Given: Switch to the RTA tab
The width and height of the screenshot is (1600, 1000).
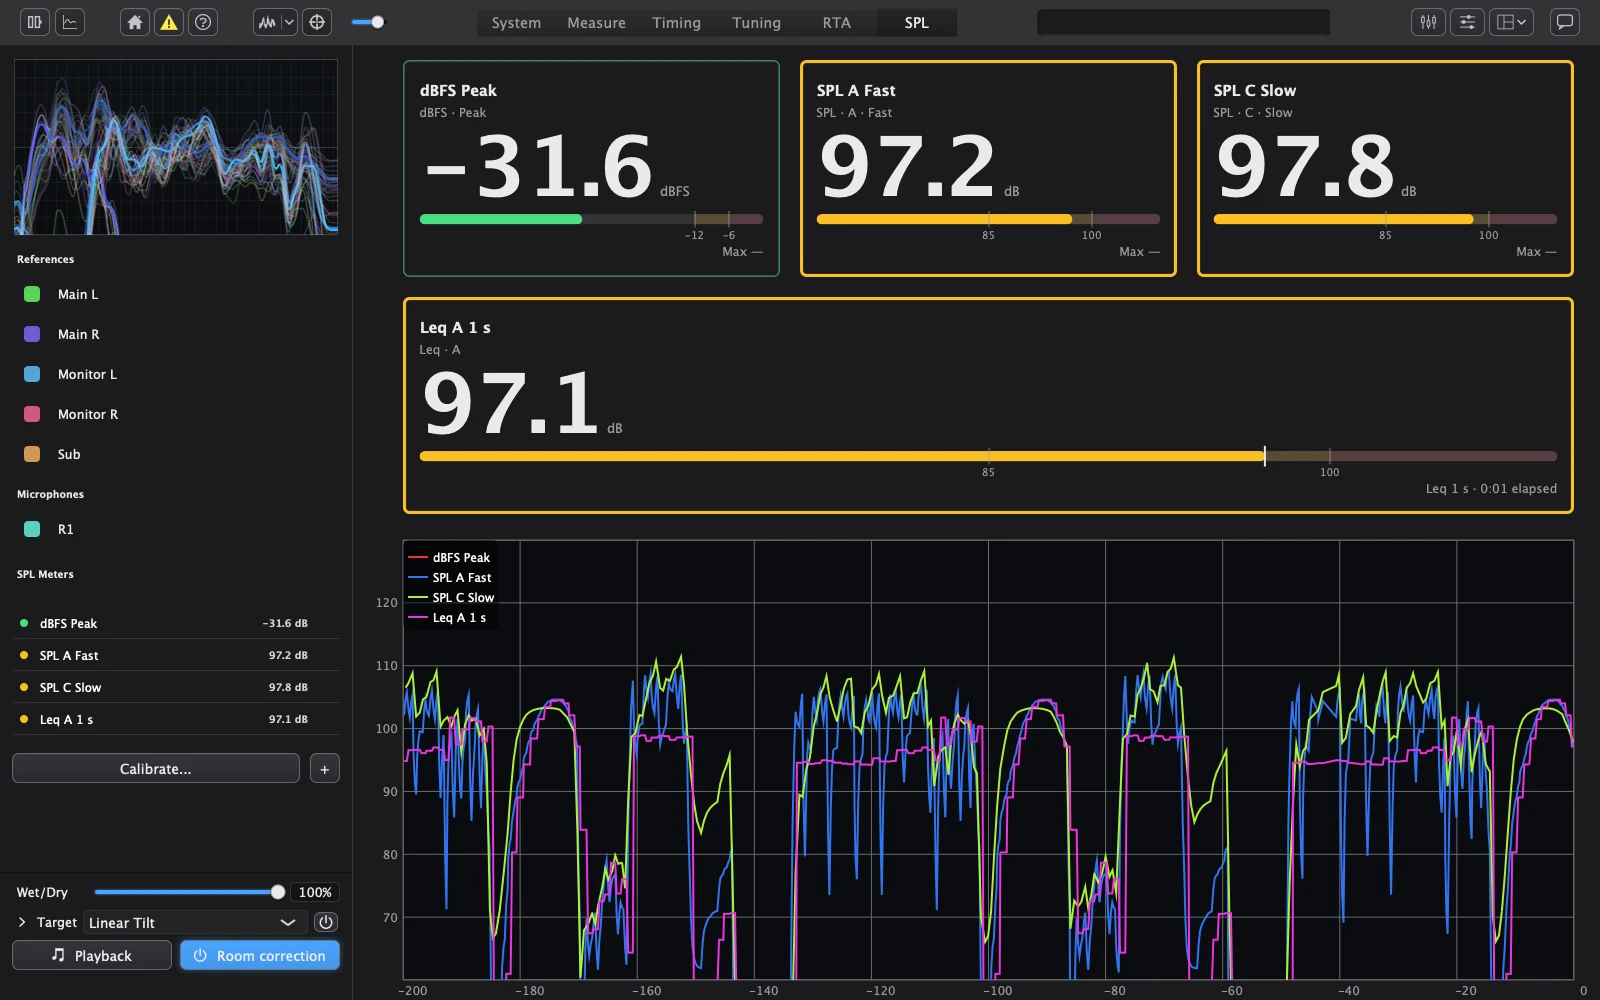Looking at the screenshot, I should coord(837,22).
